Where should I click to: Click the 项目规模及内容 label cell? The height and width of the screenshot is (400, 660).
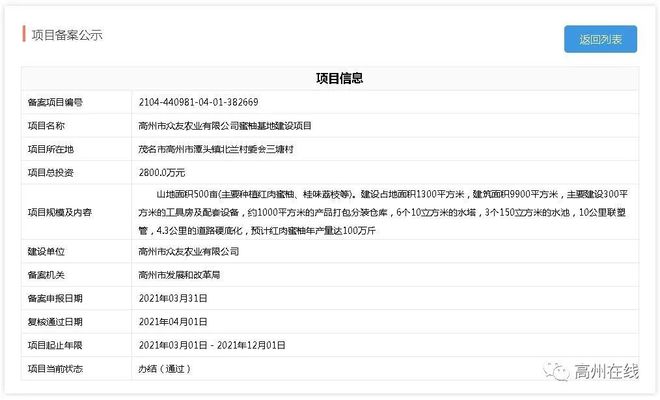77,212
